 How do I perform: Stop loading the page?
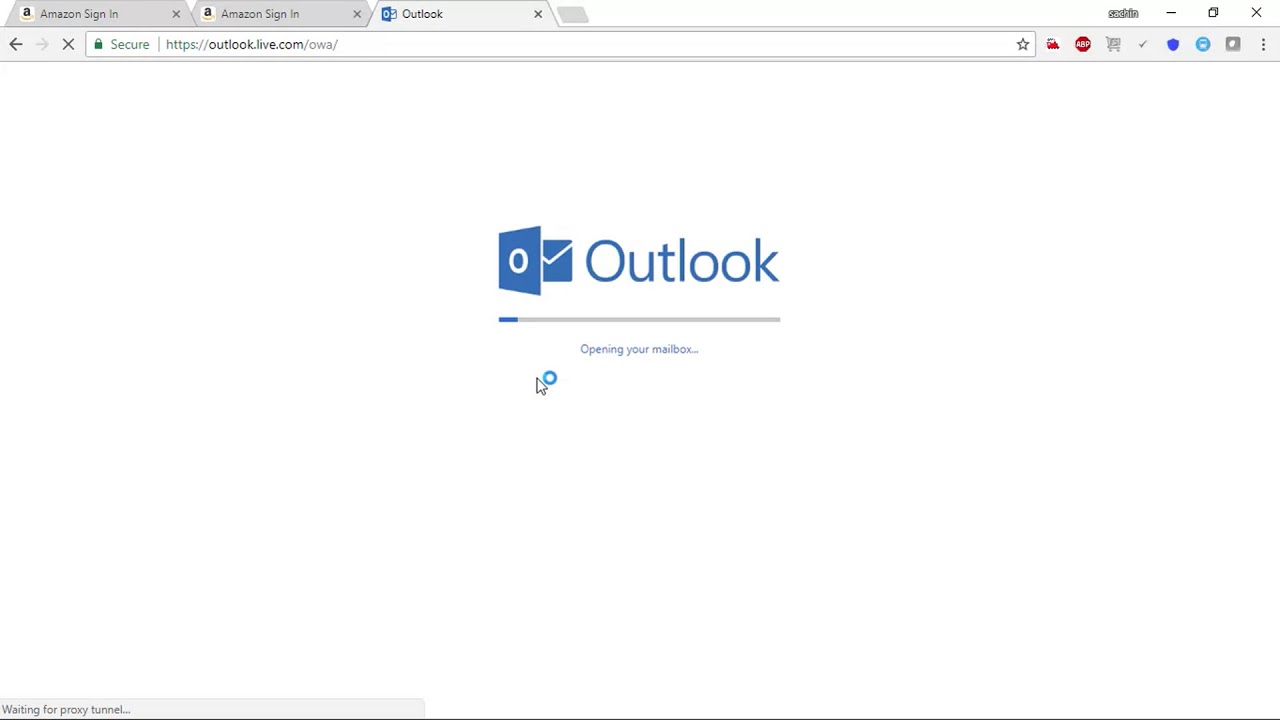(68, 44)
